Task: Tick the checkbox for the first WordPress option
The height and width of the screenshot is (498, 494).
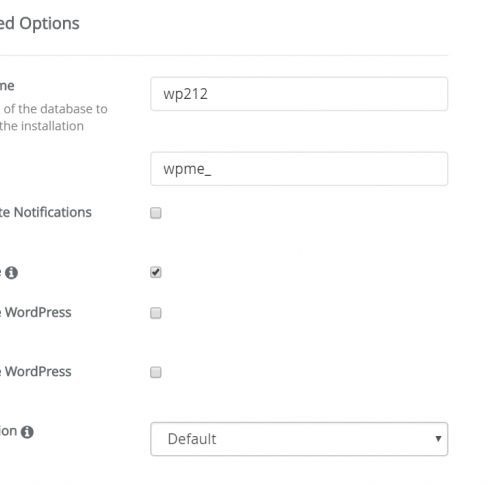Action: tap(156, 313)
